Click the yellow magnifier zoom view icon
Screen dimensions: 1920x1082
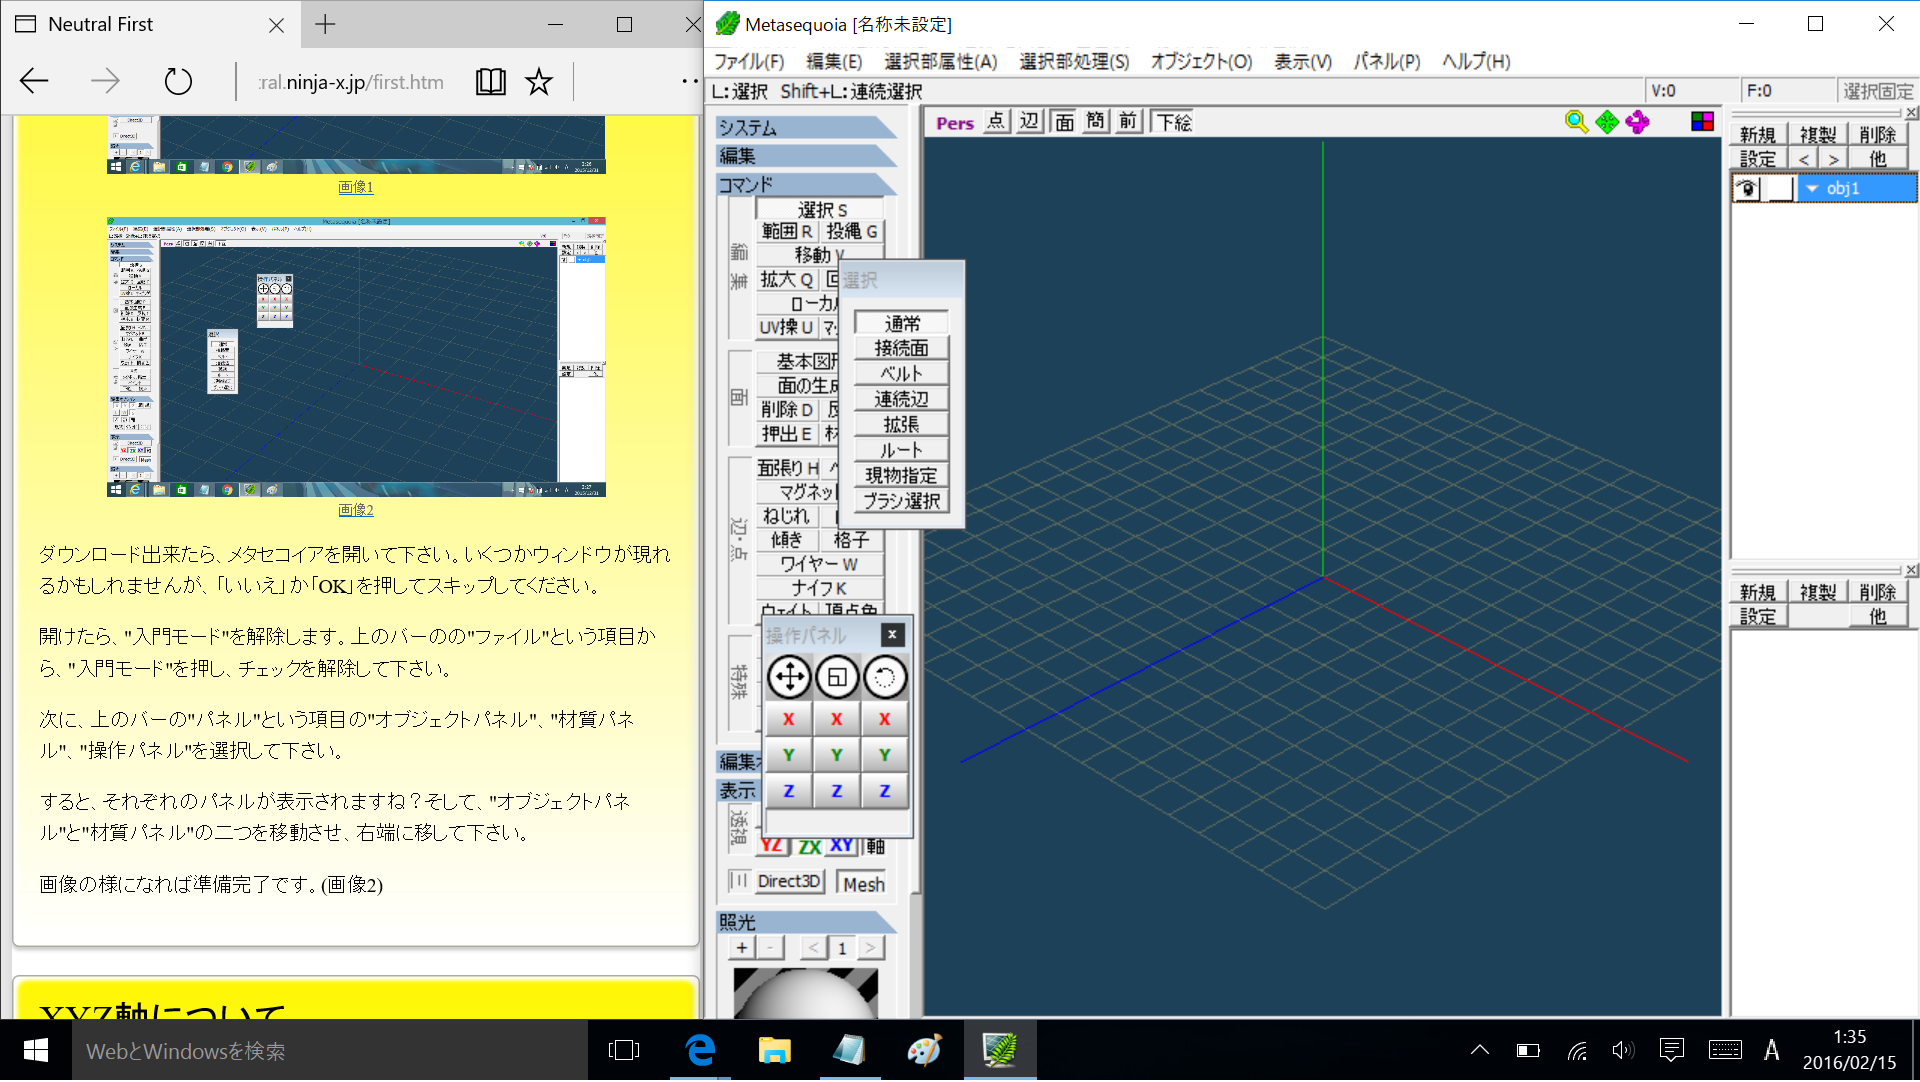coord(1576,122)
